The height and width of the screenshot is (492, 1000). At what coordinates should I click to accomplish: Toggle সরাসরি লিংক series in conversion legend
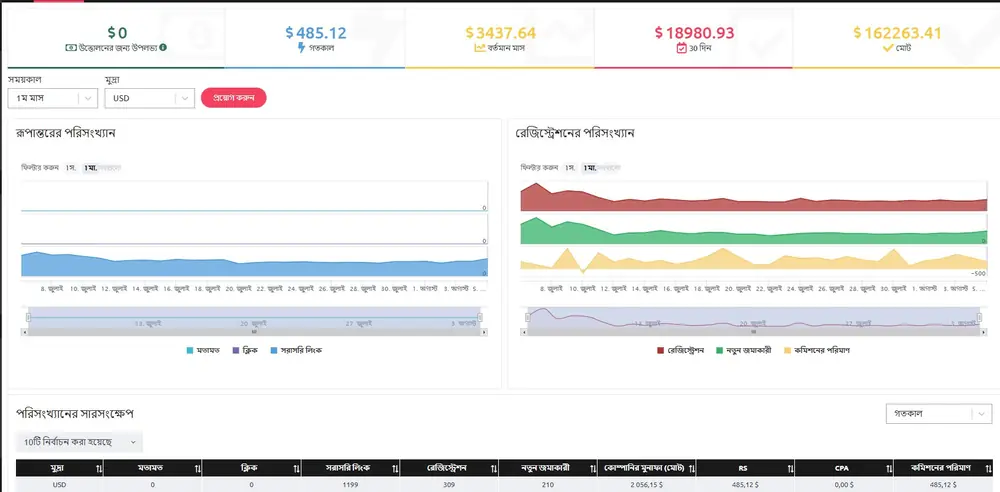click(x=296, y=350)
